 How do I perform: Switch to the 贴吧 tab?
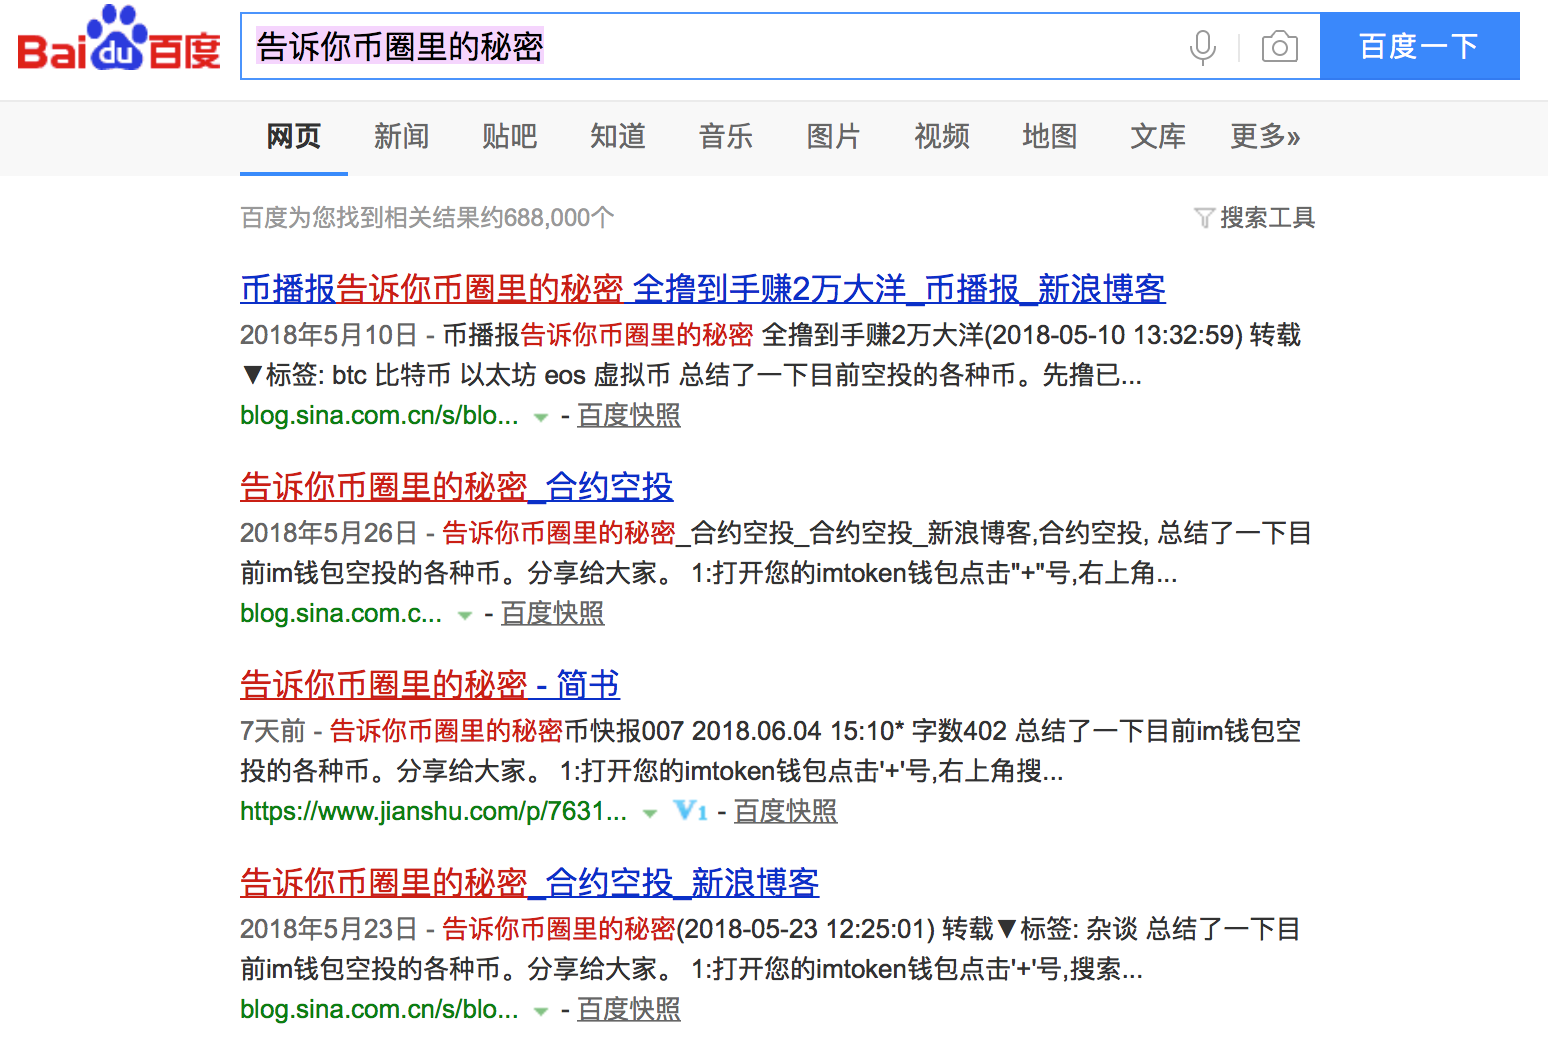click(510, 136)
